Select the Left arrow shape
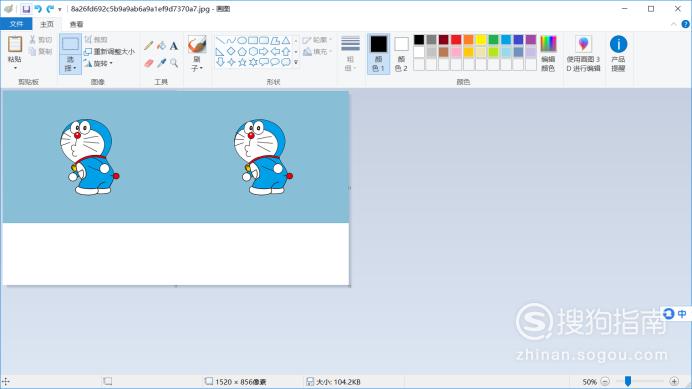The image size is (692, 389). coord(275,52)
